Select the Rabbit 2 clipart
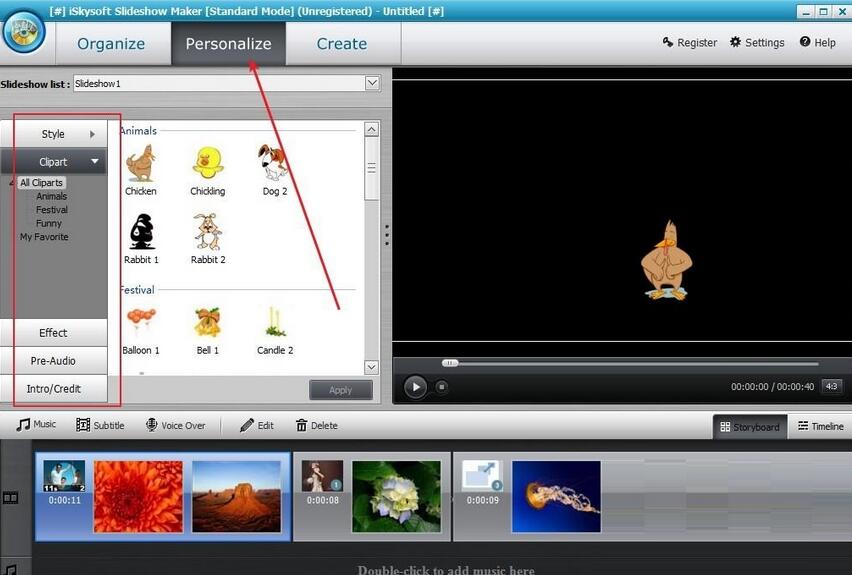The height and width of the screenshot is (575, 852). click(208, 239)
